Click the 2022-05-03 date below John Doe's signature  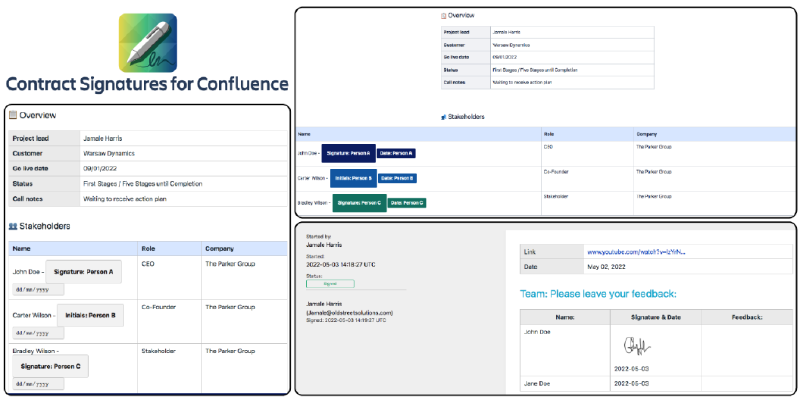click(x=631, y=369)
